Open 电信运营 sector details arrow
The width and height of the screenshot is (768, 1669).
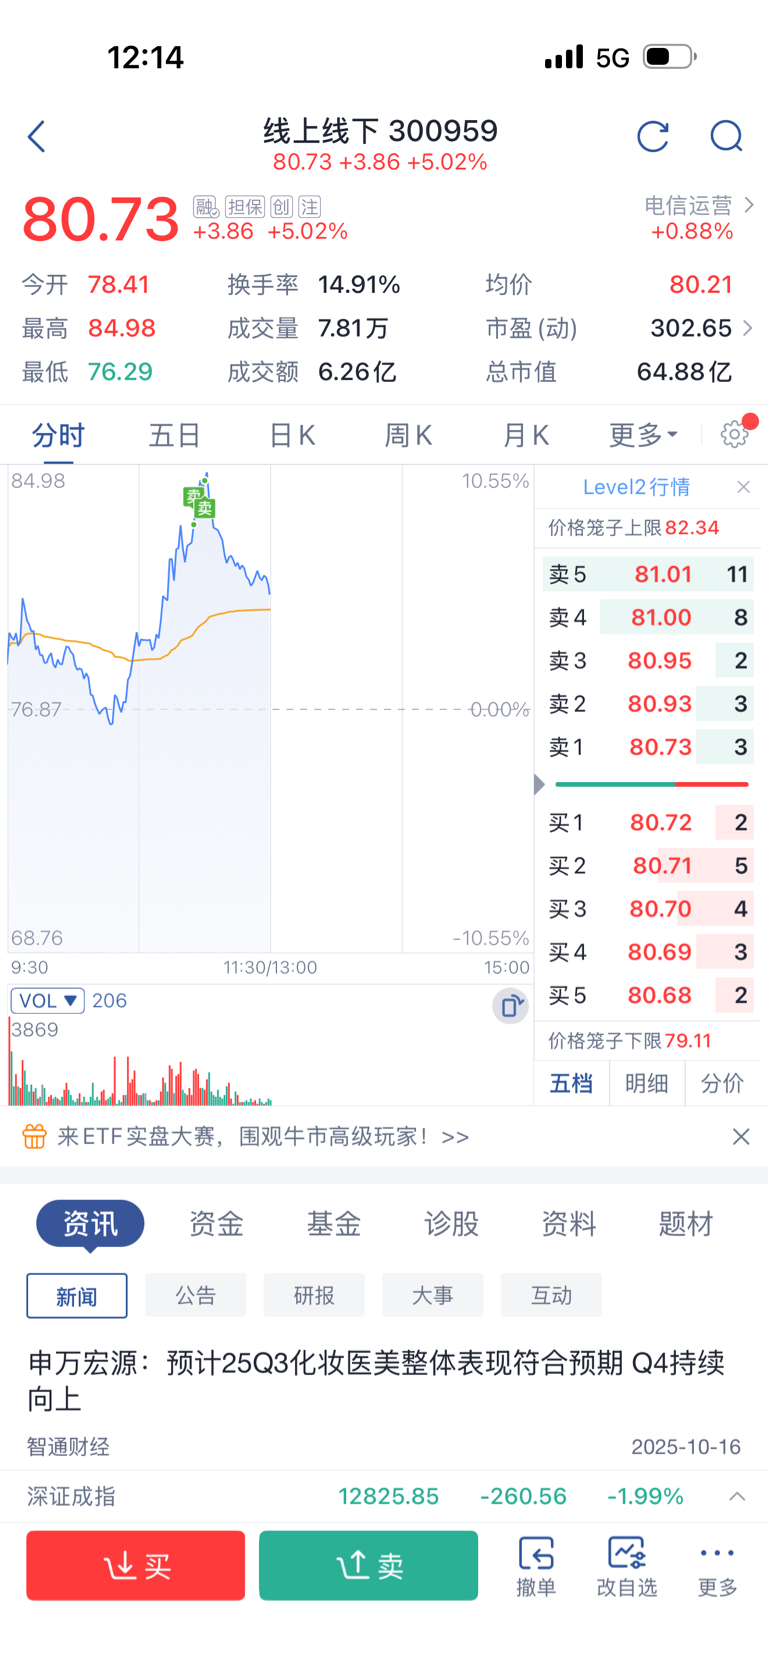tap(749, 205)
